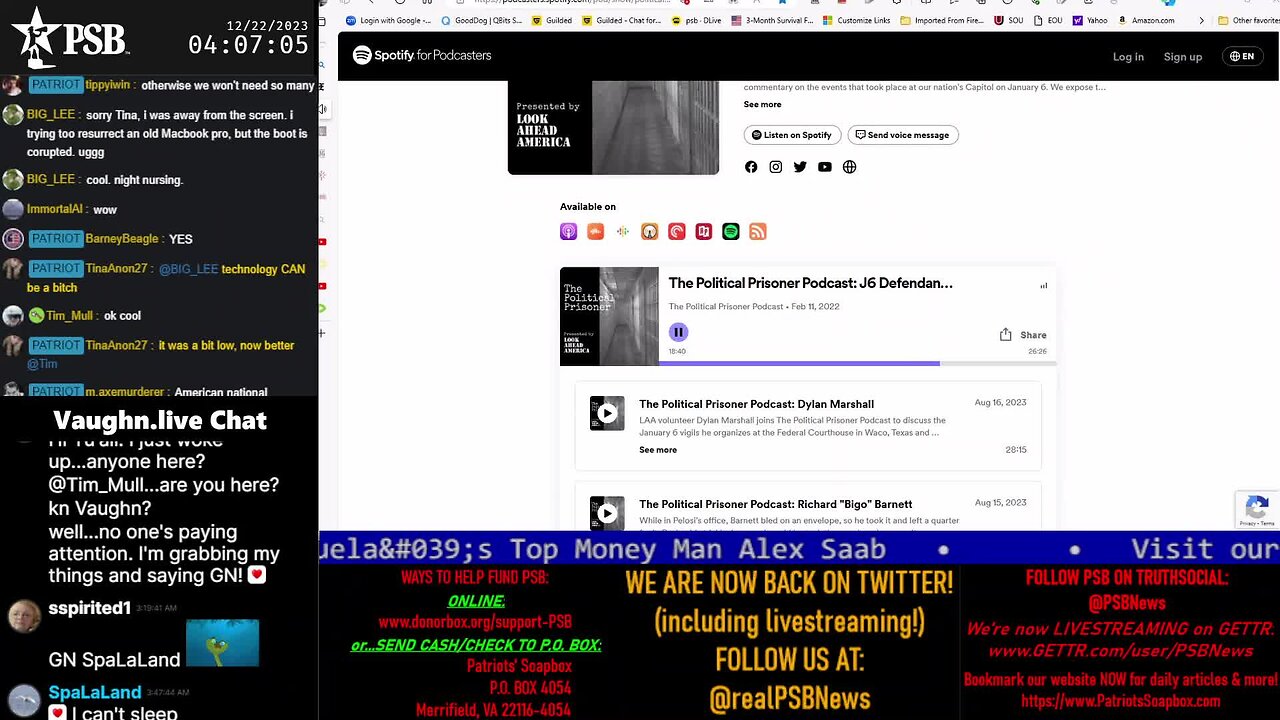
Task: Click the date Aug 16, 2023
Action: pyautogui.click(x=1000, y=403)
